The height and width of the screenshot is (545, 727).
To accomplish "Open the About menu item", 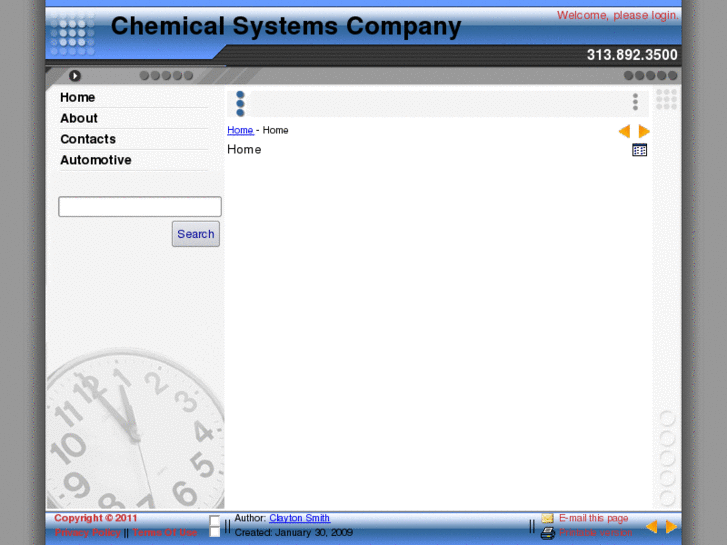I will (79, 118).
